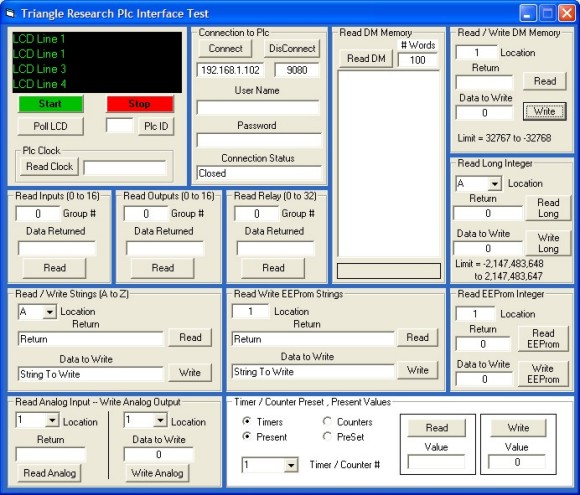
Task: Click the Read Long button
Action: (x=548, y=208)
